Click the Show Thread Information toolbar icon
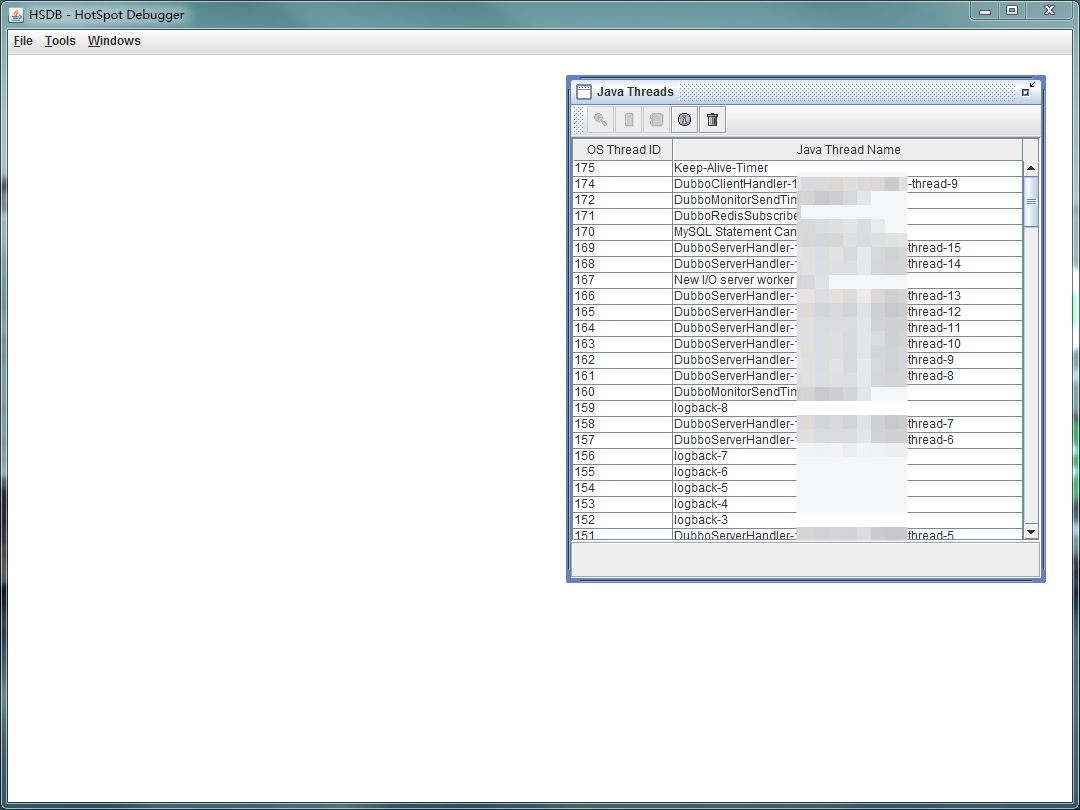Screen dimensions: 1080x810 click(684, 120)
